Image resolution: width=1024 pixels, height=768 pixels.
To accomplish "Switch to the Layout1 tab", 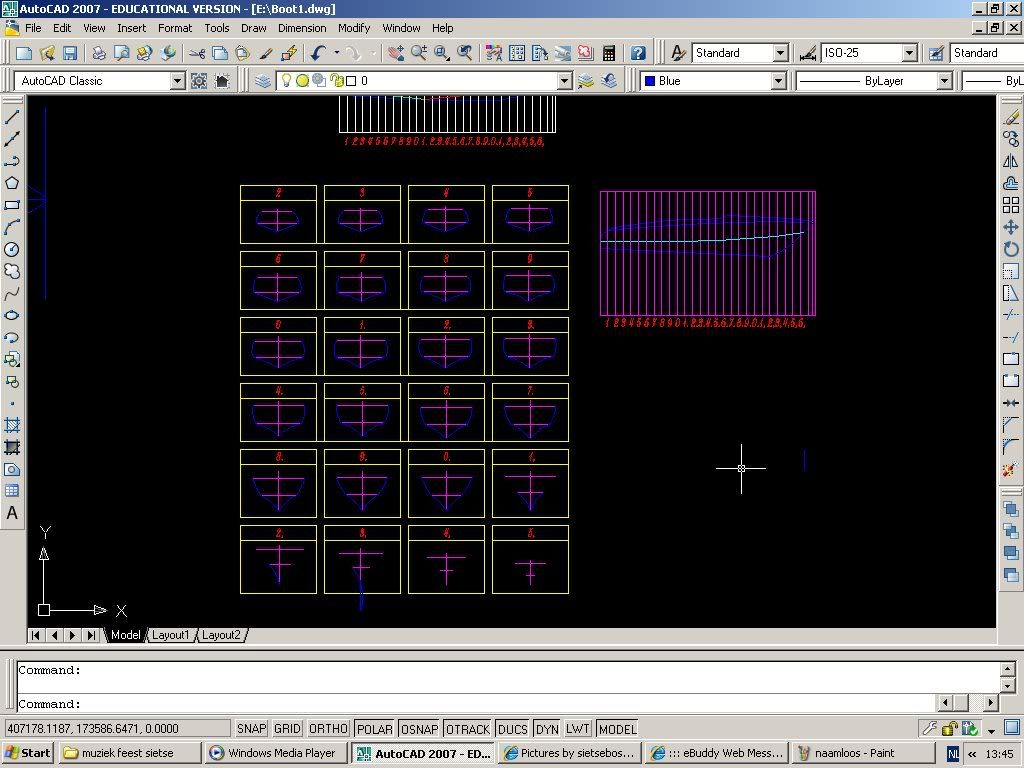I will (x=170, y=635).
